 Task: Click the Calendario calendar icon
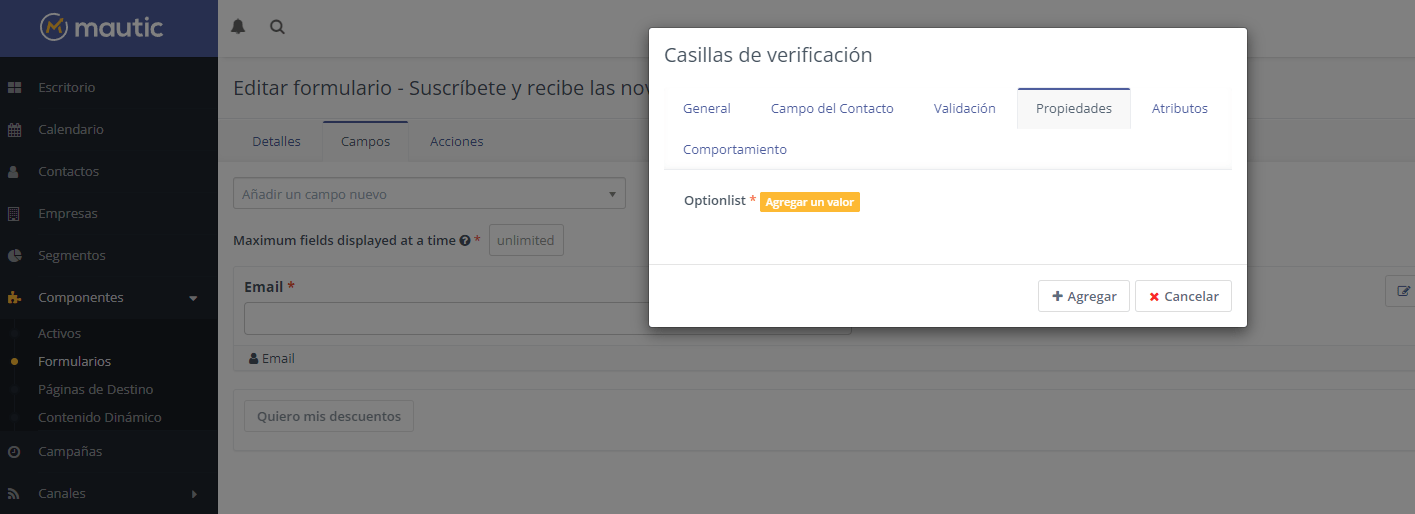[x=15, y=130]
